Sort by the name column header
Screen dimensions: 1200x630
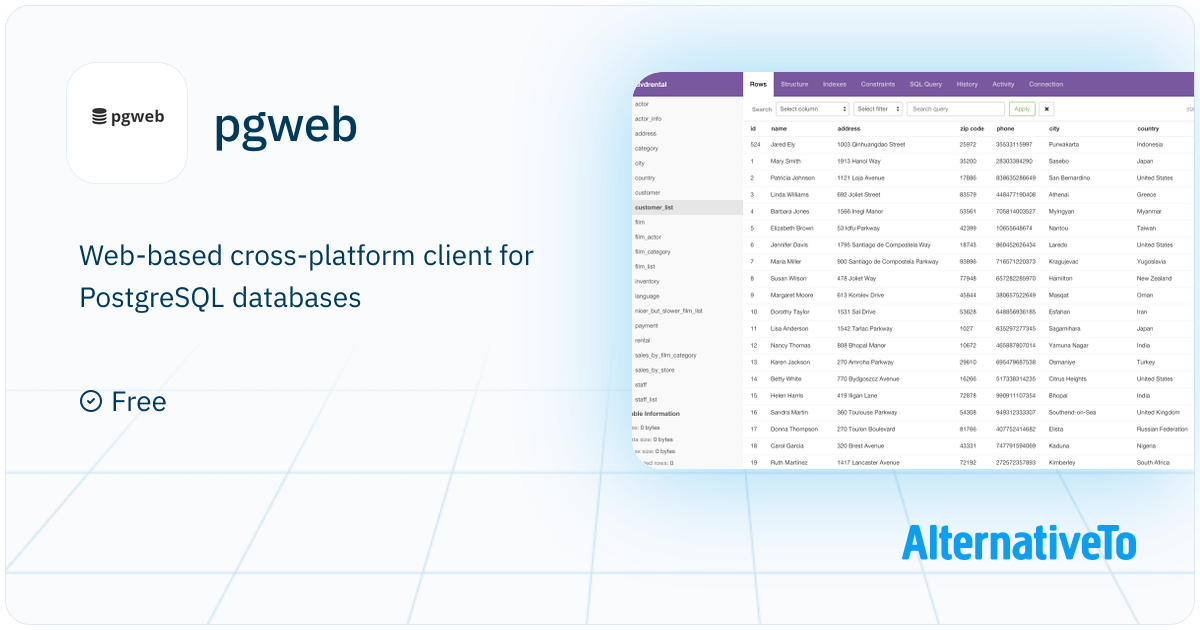(779, 128)
